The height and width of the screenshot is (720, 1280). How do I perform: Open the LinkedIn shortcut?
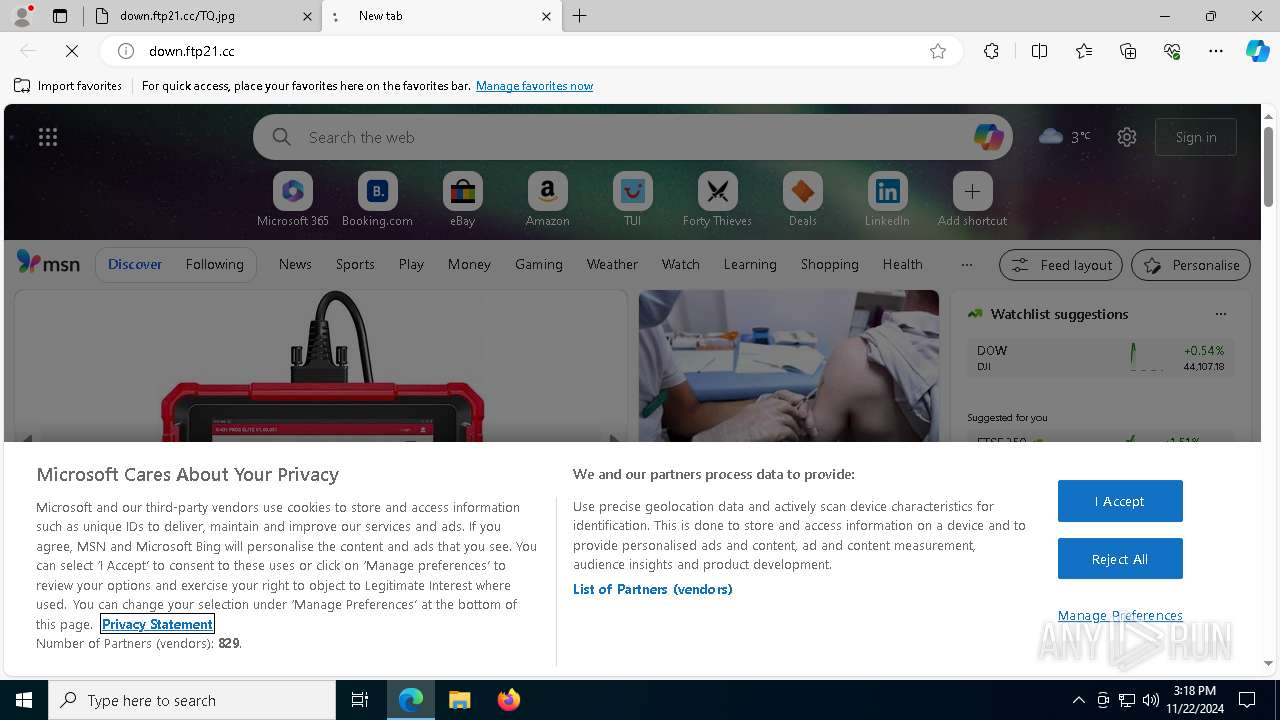point(887,200)
